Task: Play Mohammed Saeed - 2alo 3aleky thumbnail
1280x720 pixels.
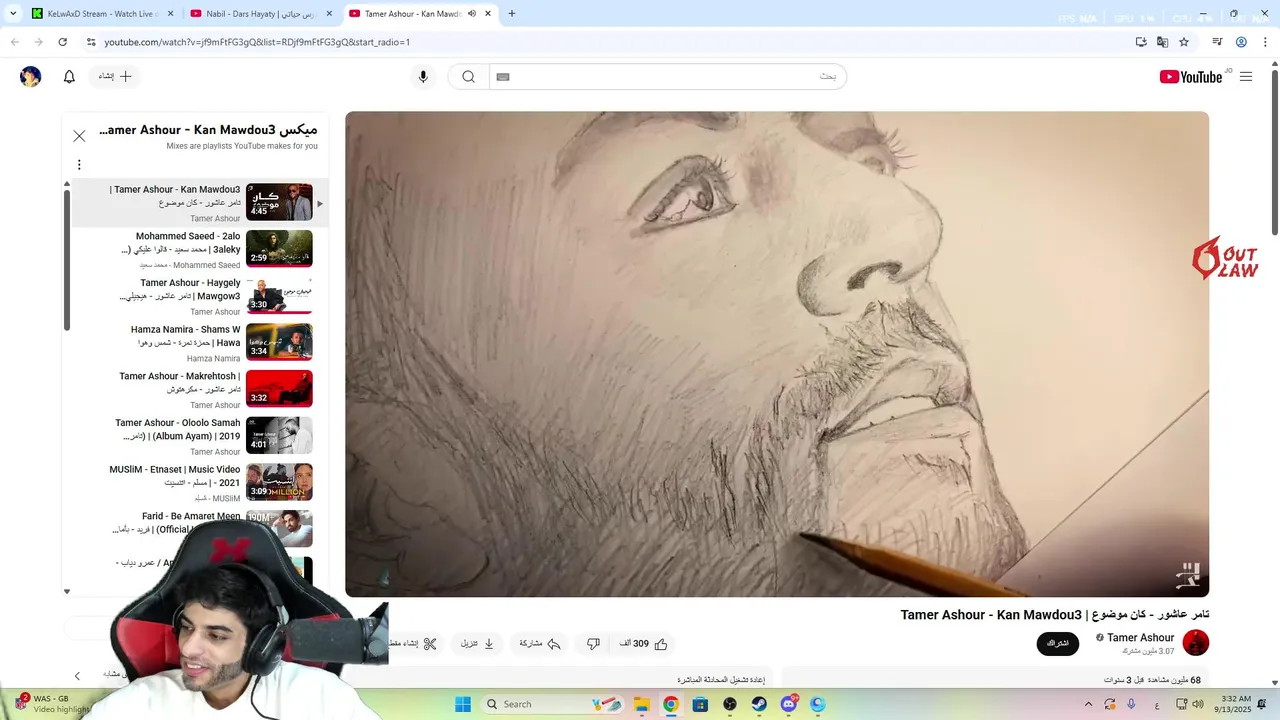Action: (279, 249)
